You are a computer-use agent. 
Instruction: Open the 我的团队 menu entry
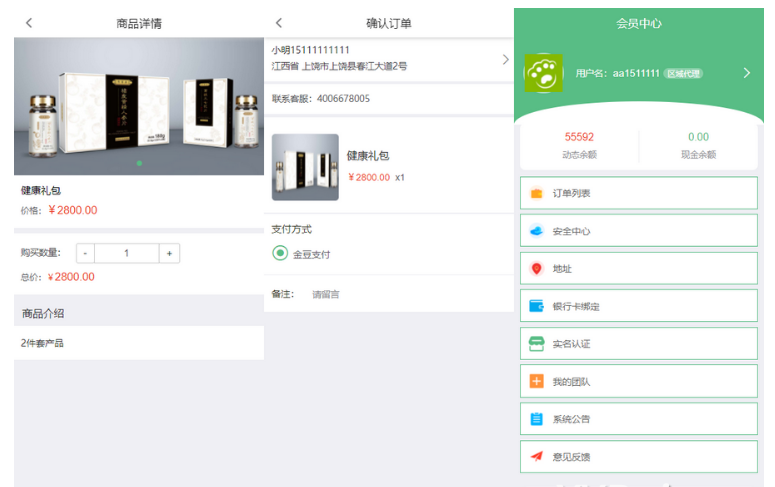639,381
